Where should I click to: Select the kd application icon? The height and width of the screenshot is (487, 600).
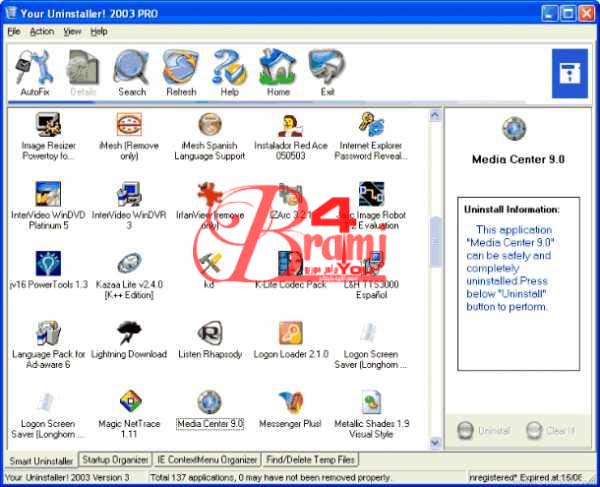(x=210, y=263)
